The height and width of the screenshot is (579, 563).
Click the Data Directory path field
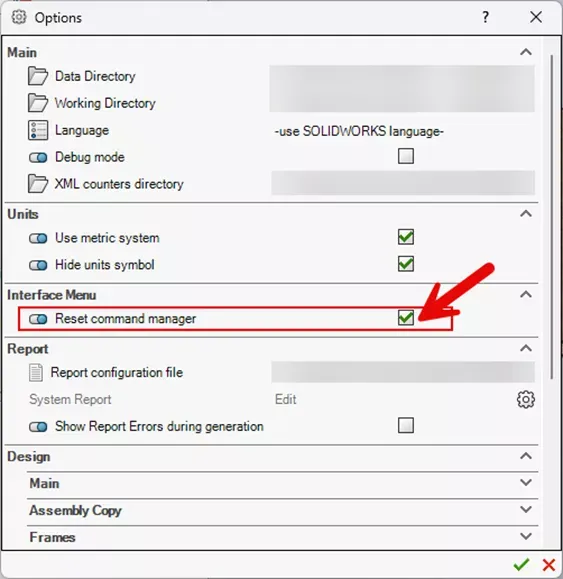[x=402, y=76]
